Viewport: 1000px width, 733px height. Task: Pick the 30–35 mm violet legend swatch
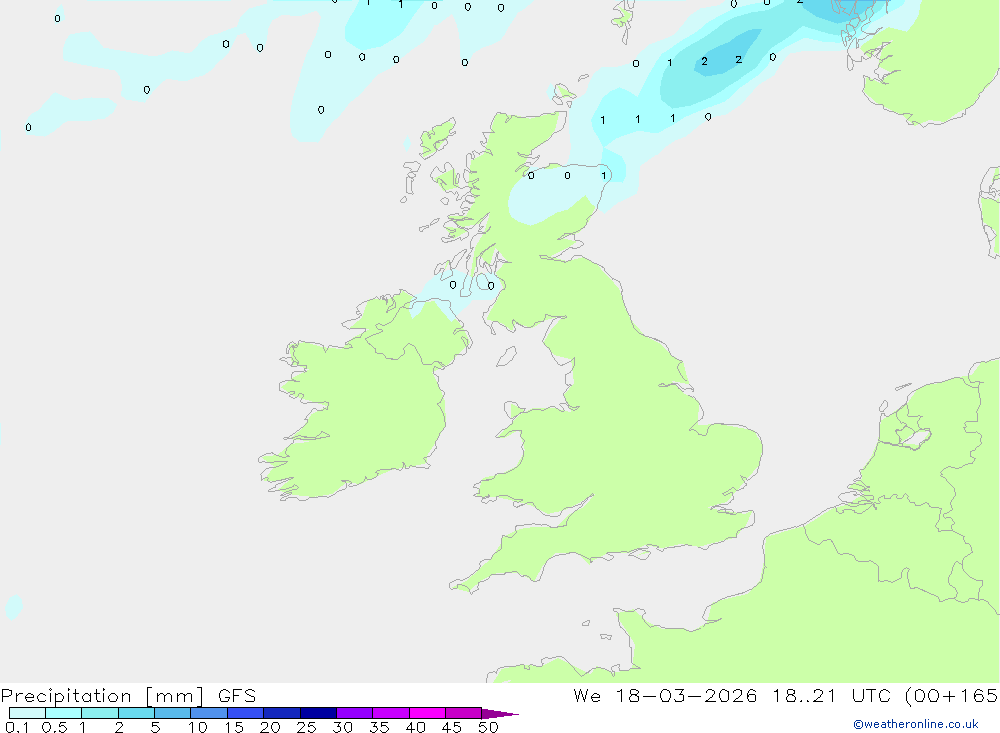354,713
